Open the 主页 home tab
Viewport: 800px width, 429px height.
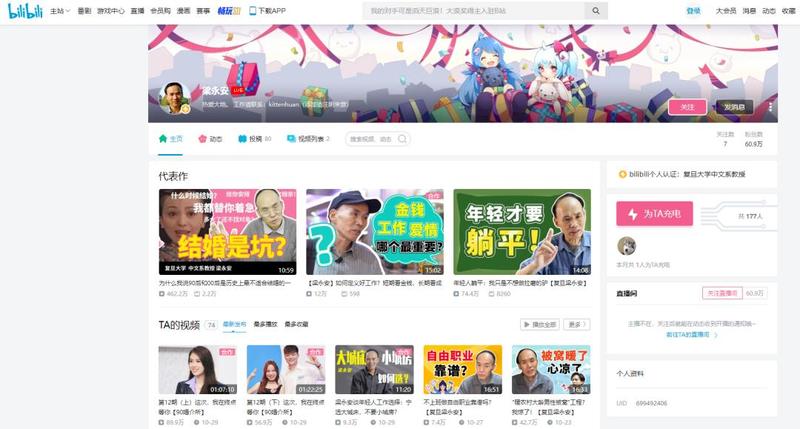coord(171,139)
